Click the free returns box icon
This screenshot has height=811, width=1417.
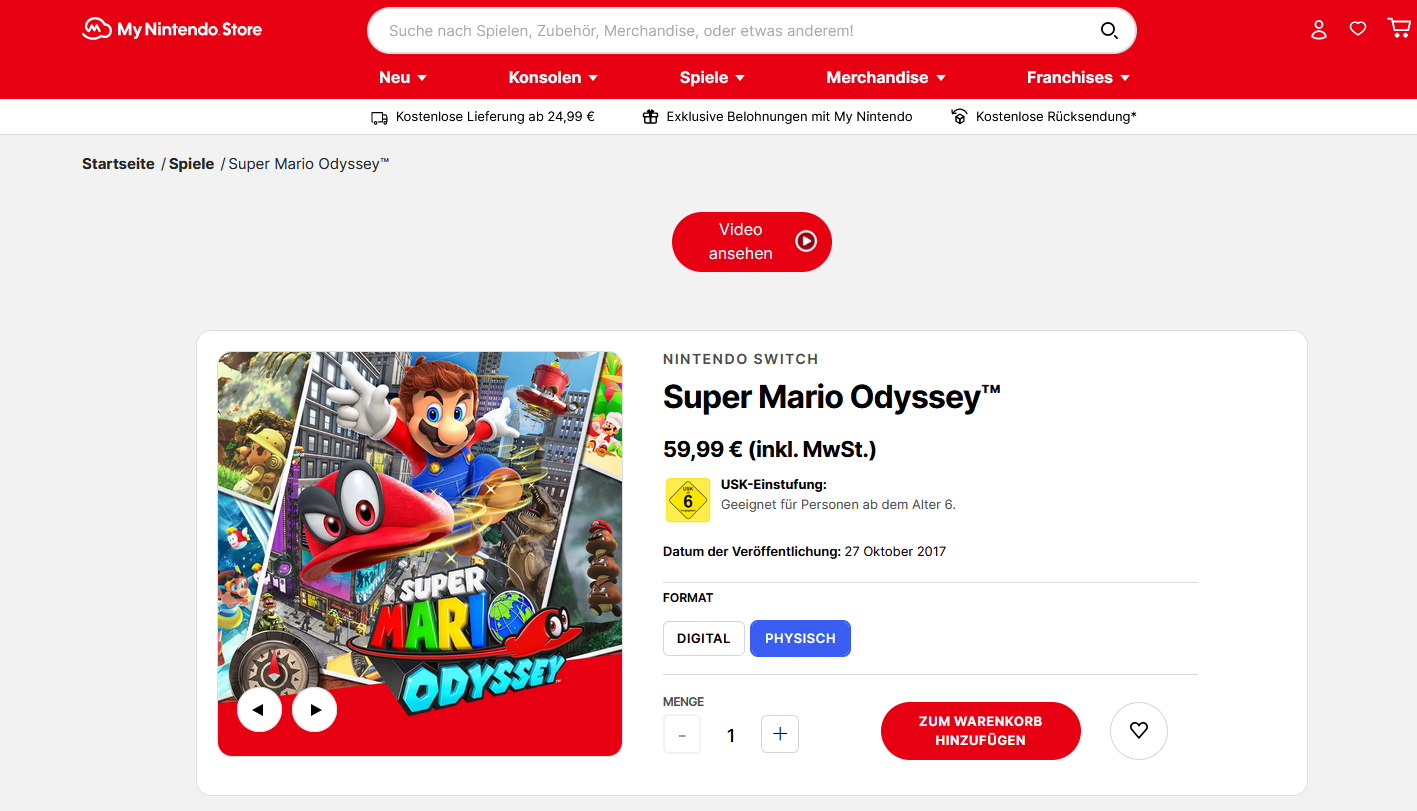click(x=960, y=117)
